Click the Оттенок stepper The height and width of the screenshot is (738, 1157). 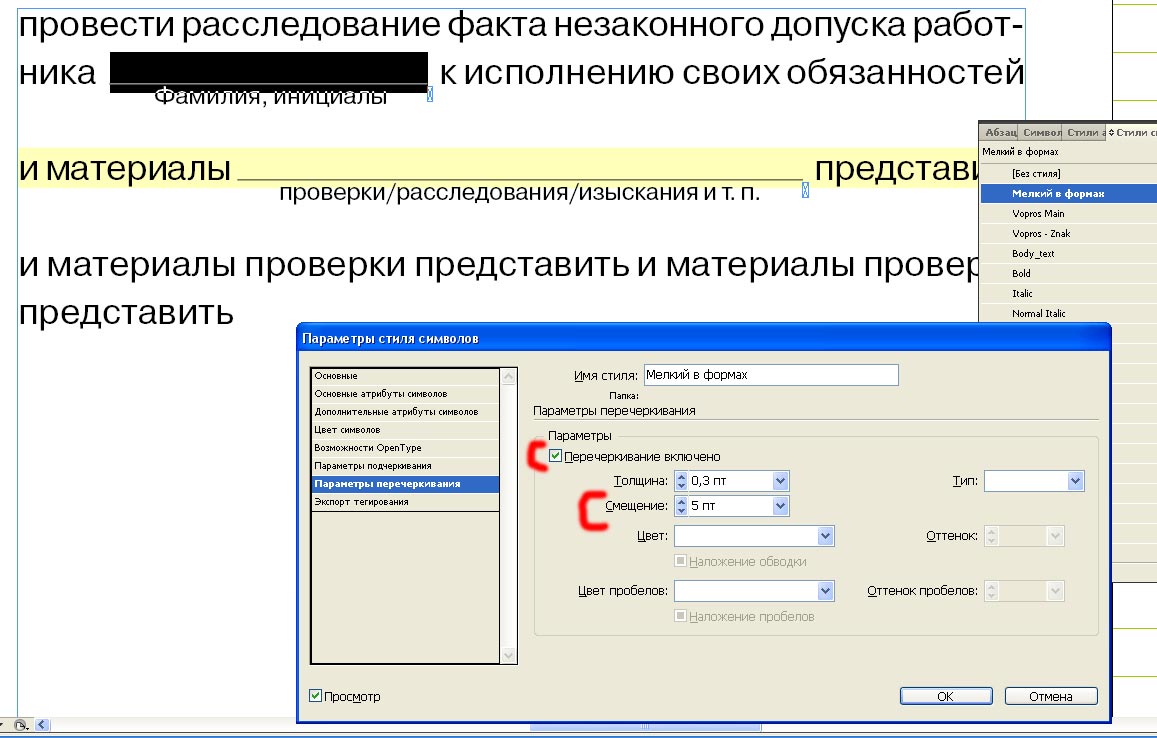(992, 536)
